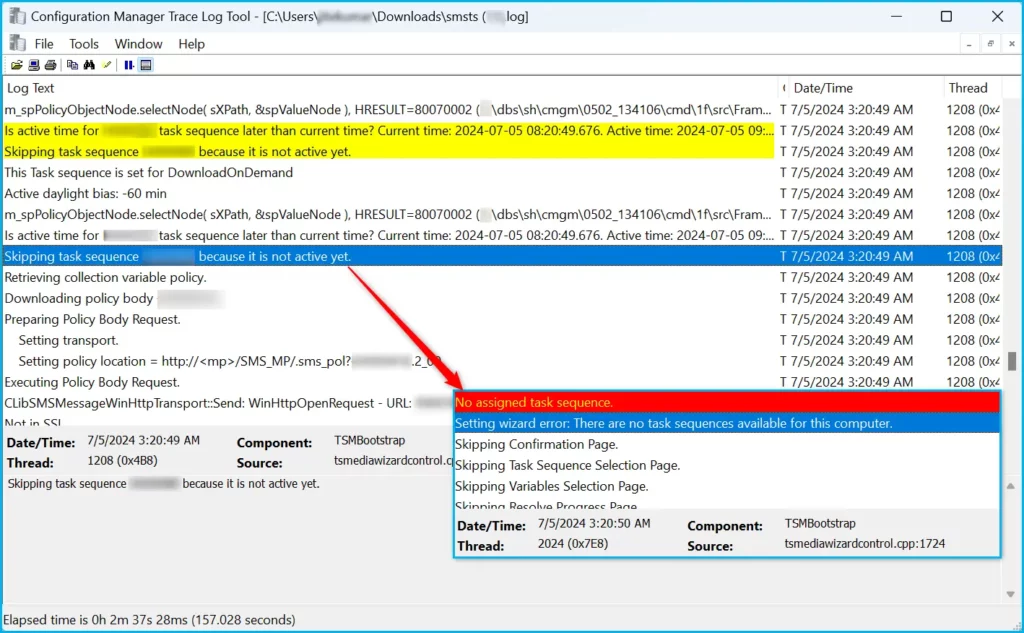Click 'Skipping Task Sequence Selection Page.' row

(727, 465)
